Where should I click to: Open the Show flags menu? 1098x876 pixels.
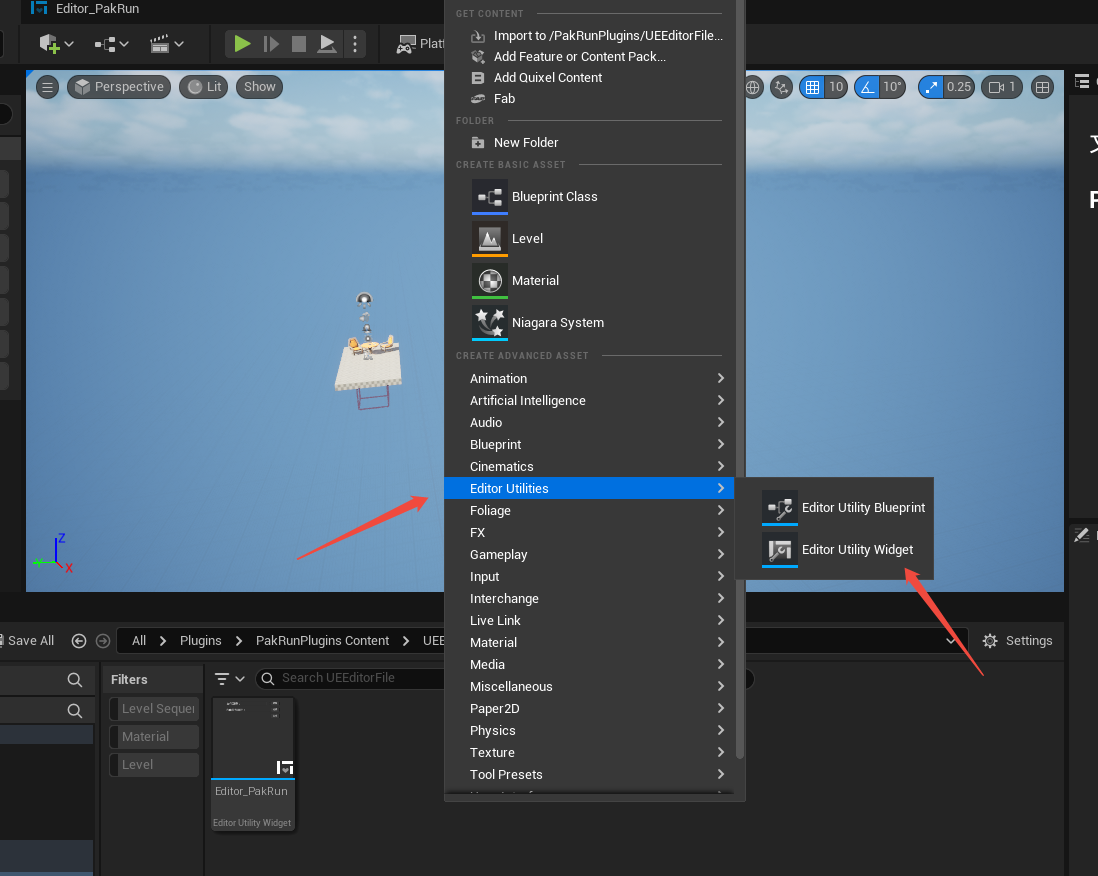[x=259, y=87]
